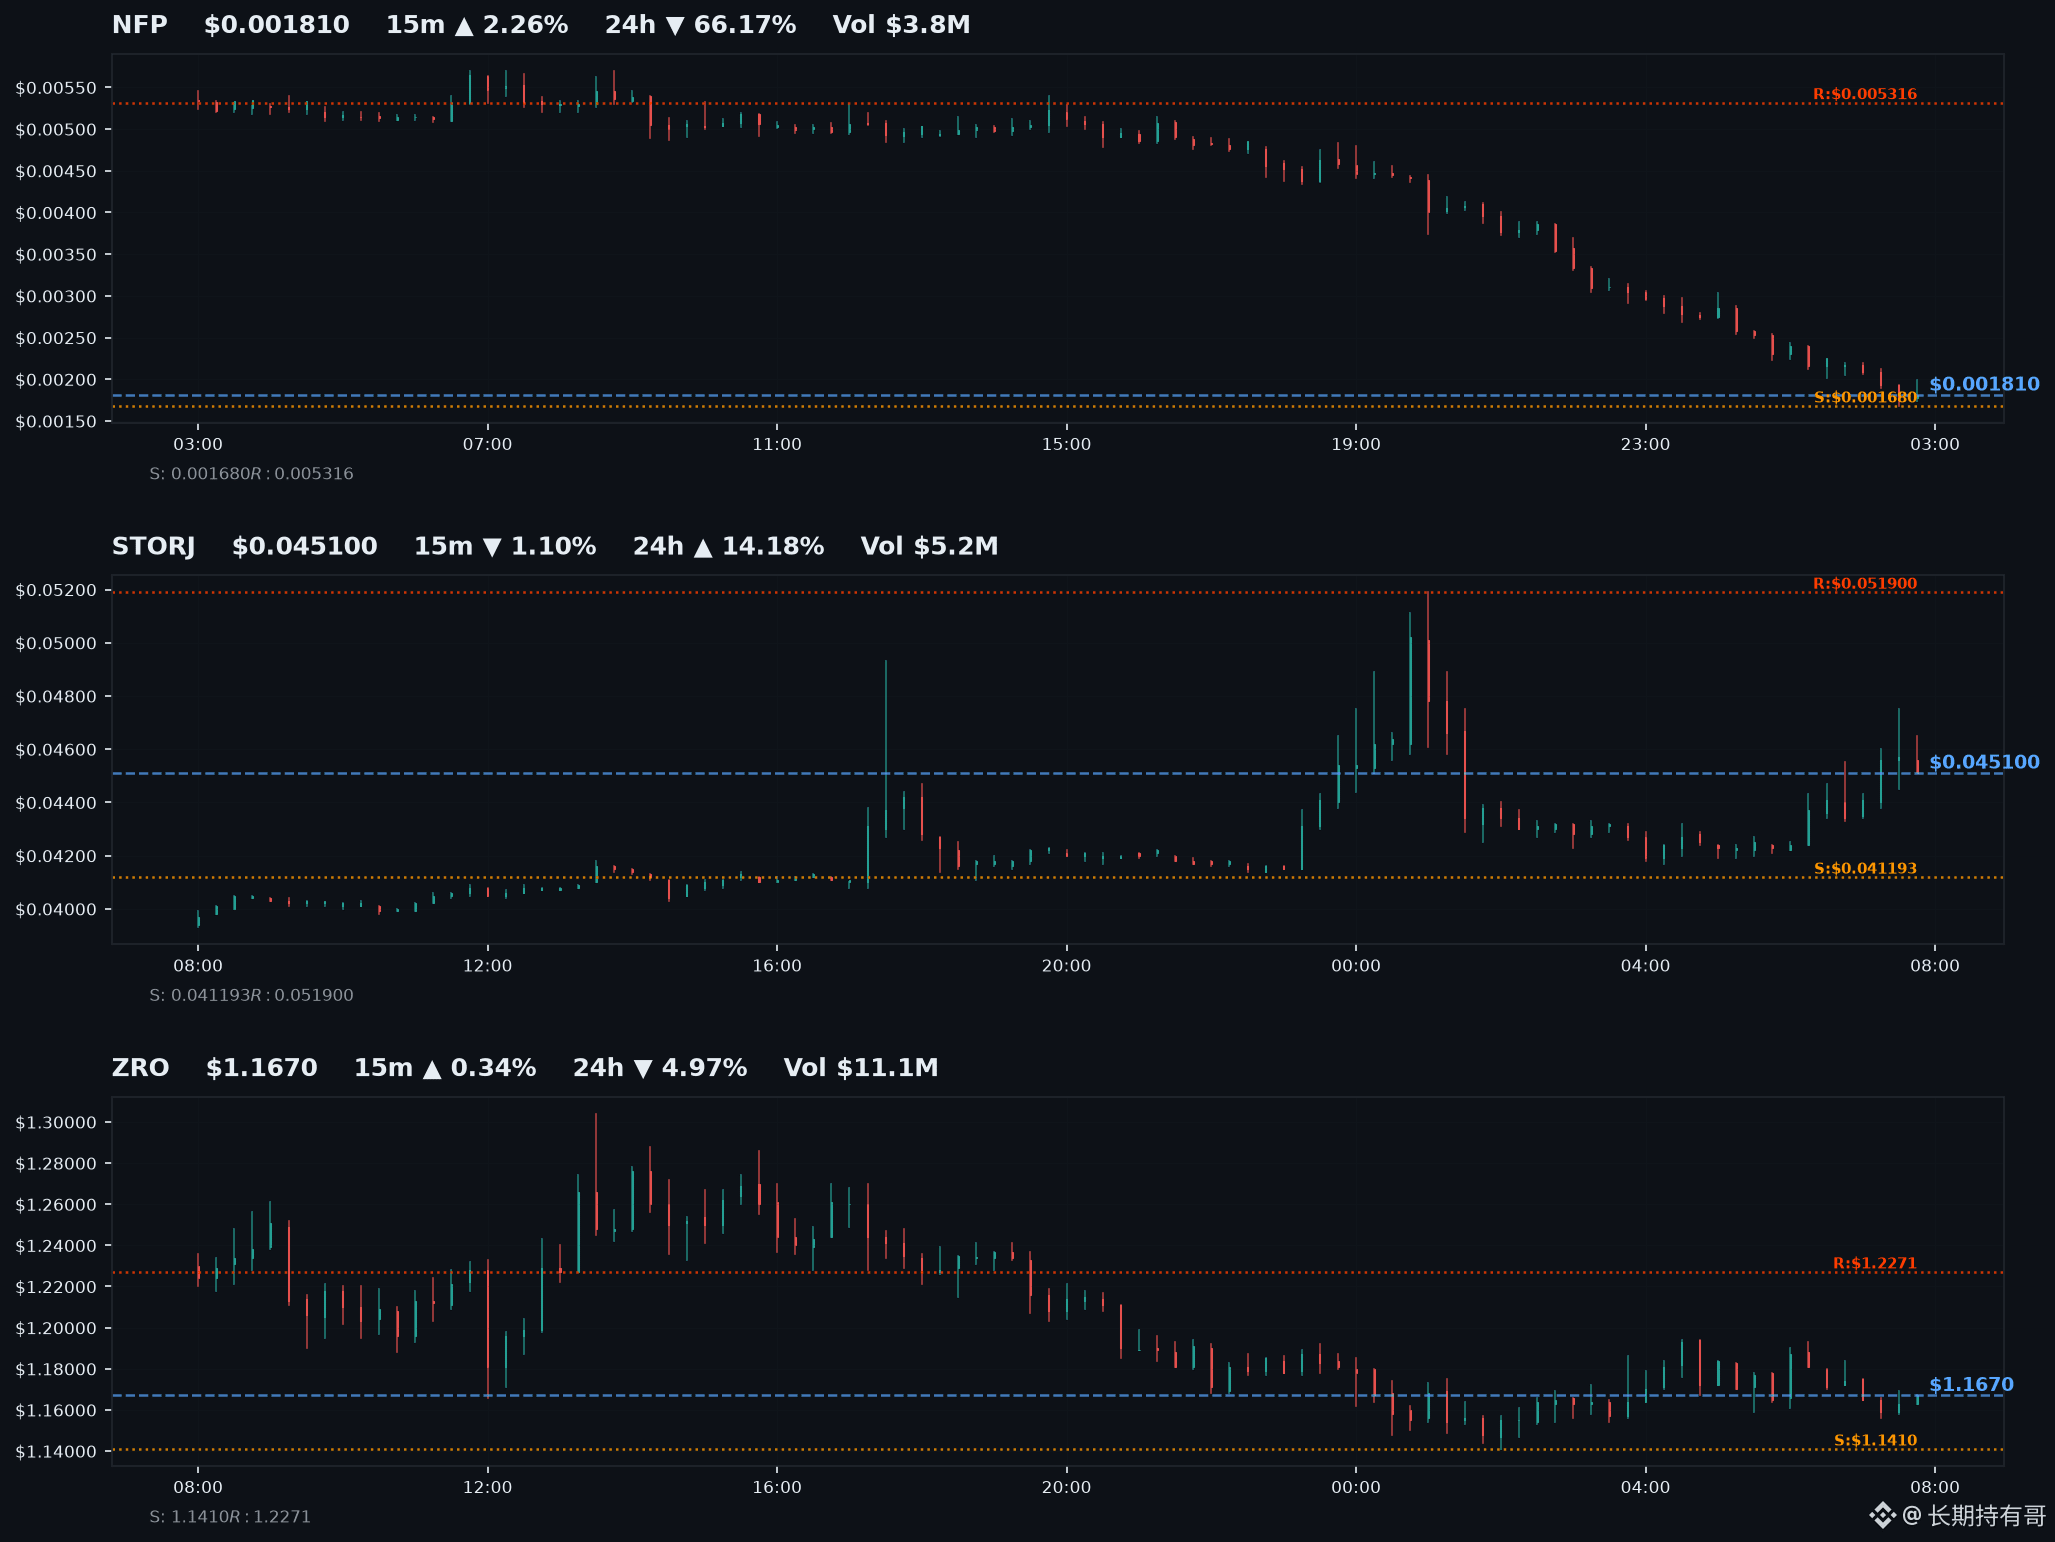Screen dimensions: 2055x1542
Task: Select the NFP 24h 66.17% drop text
Action: click(x=700, y=25)
